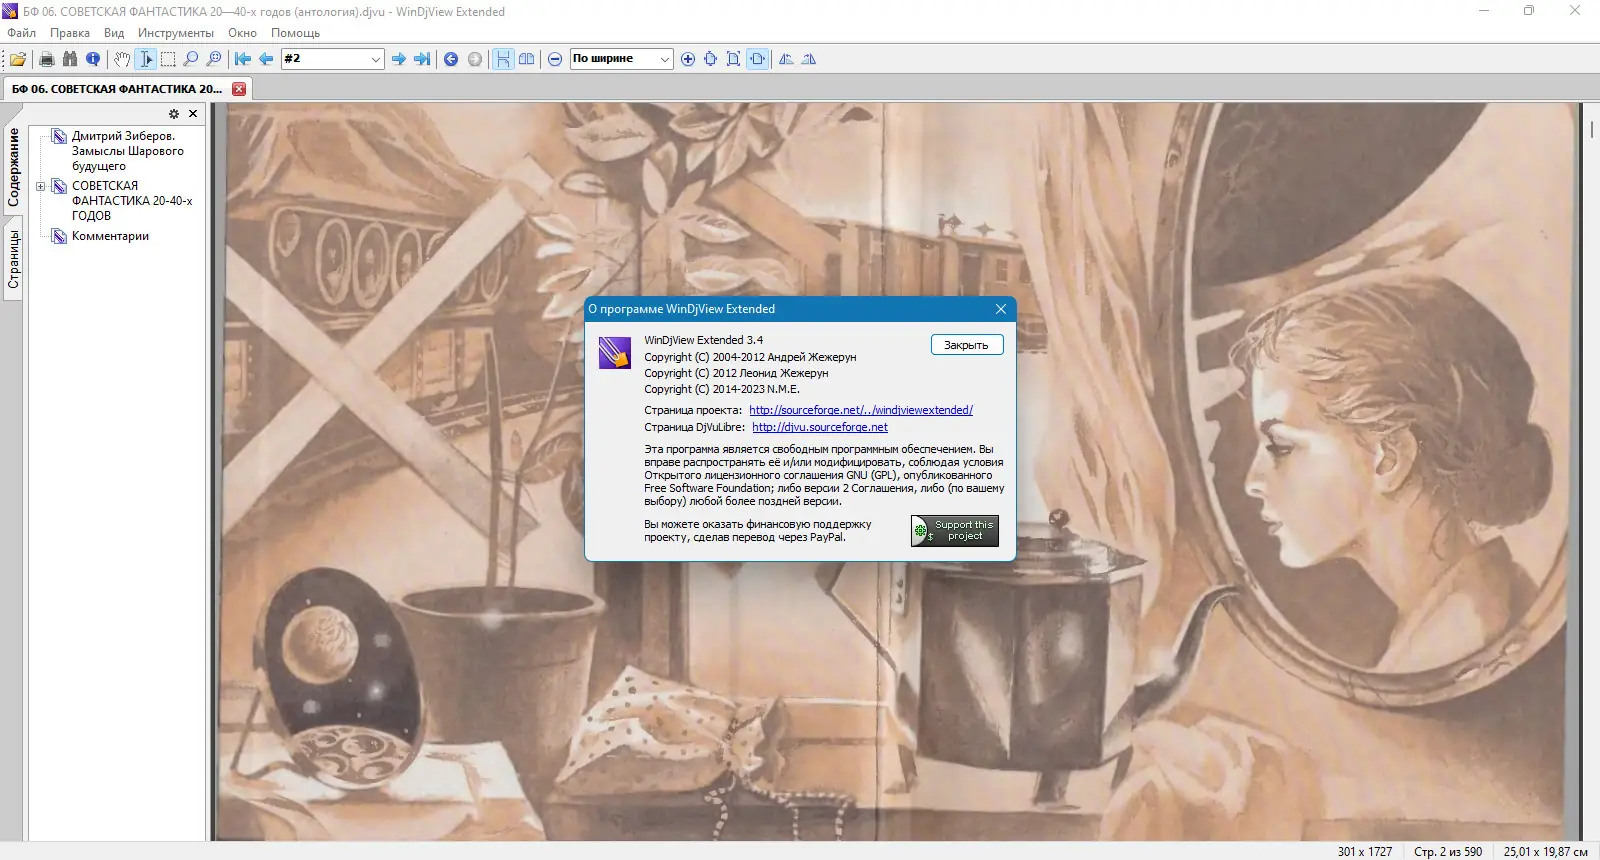Open the Файл menu

pyautogui.click(x=21, y=33)
